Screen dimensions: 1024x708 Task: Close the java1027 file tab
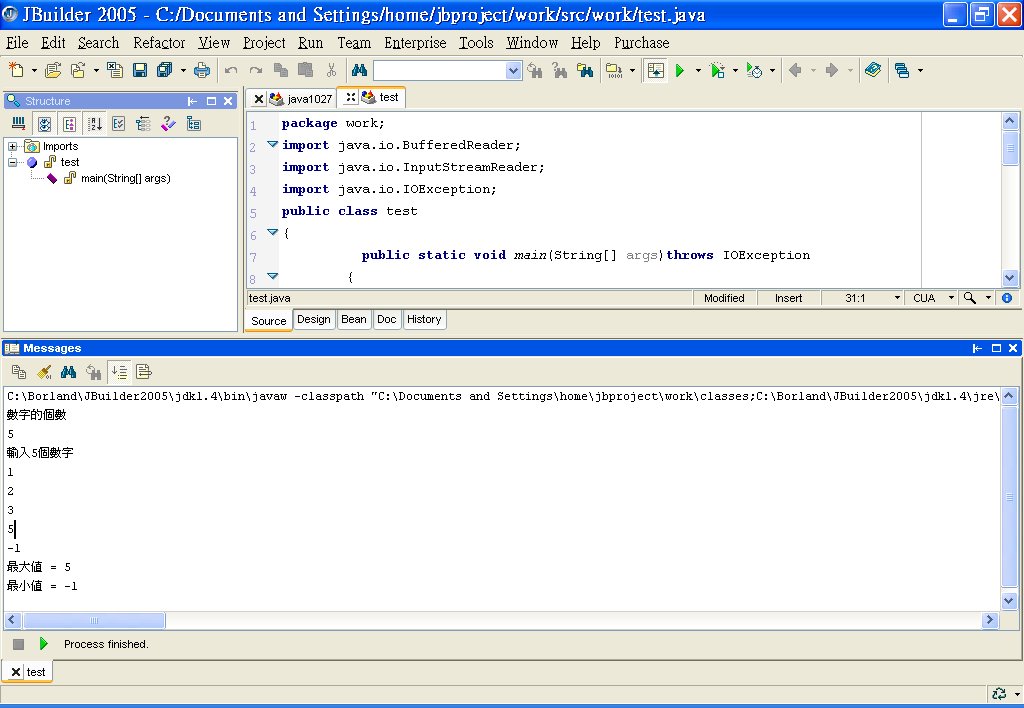[259, 99]
